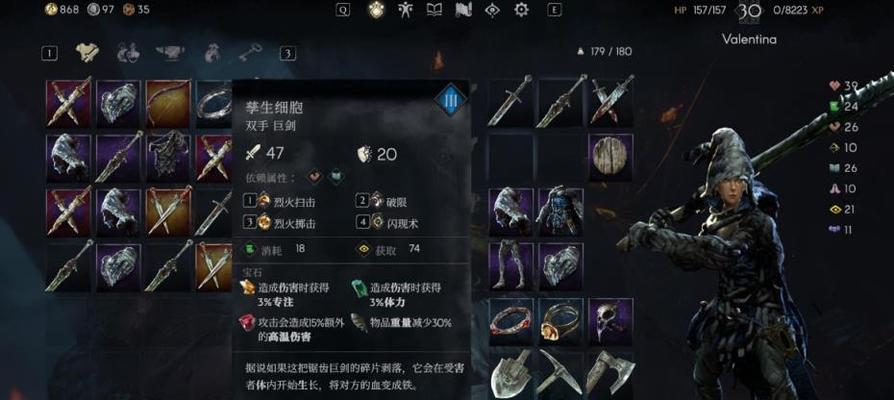Select the round wooden shield slot
This screenshot has height=400, width=894.
click(x=611, y=158)
